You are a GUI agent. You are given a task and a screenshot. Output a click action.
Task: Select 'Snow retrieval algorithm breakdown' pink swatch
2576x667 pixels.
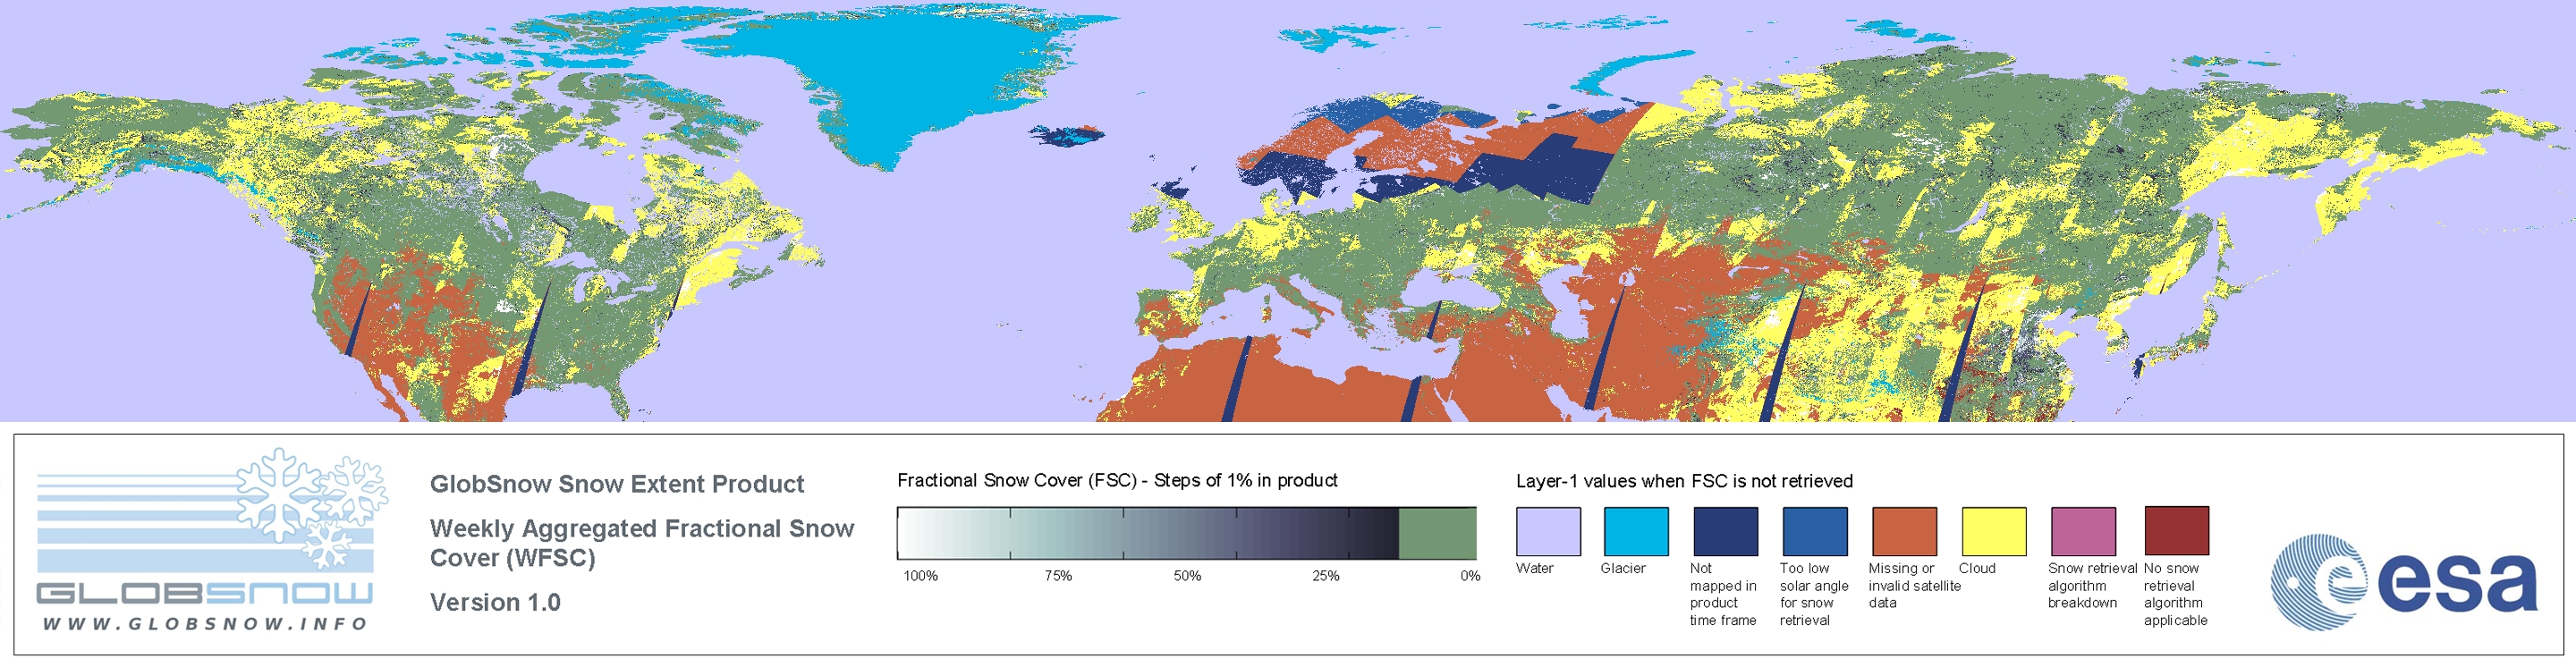(2083, 531)
